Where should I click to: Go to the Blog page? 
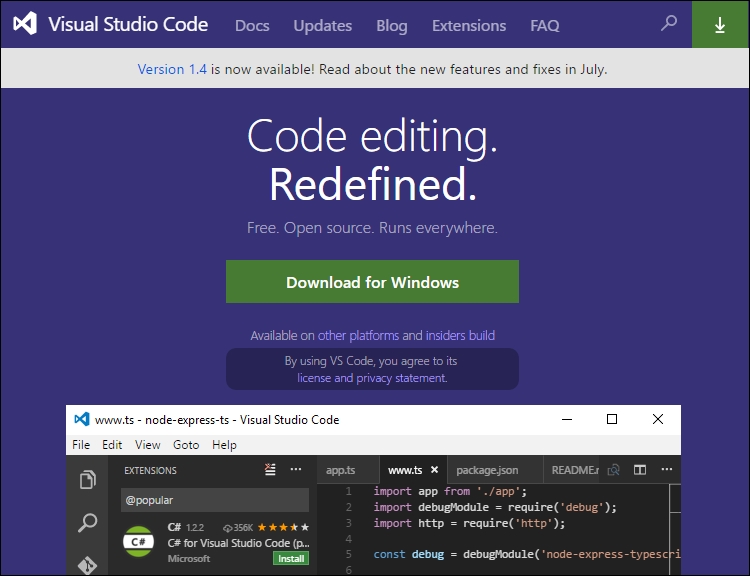(392, 25)
